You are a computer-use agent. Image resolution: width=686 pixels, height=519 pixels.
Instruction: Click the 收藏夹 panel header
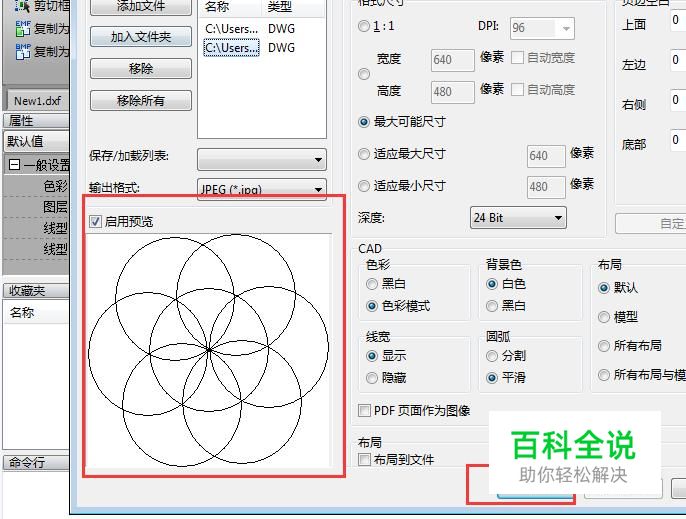click(x=36, y=291)
